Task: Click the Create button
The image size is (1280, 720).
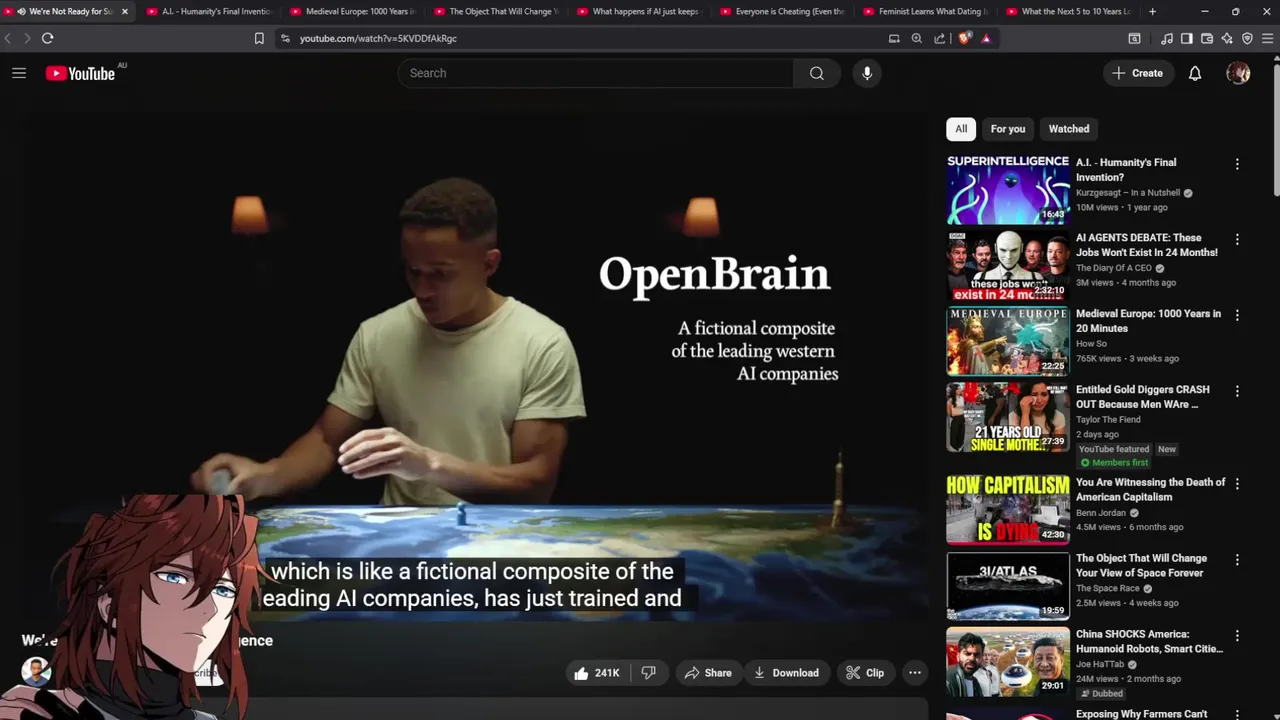Action: pyautogui.click(x=1138, y=73)
